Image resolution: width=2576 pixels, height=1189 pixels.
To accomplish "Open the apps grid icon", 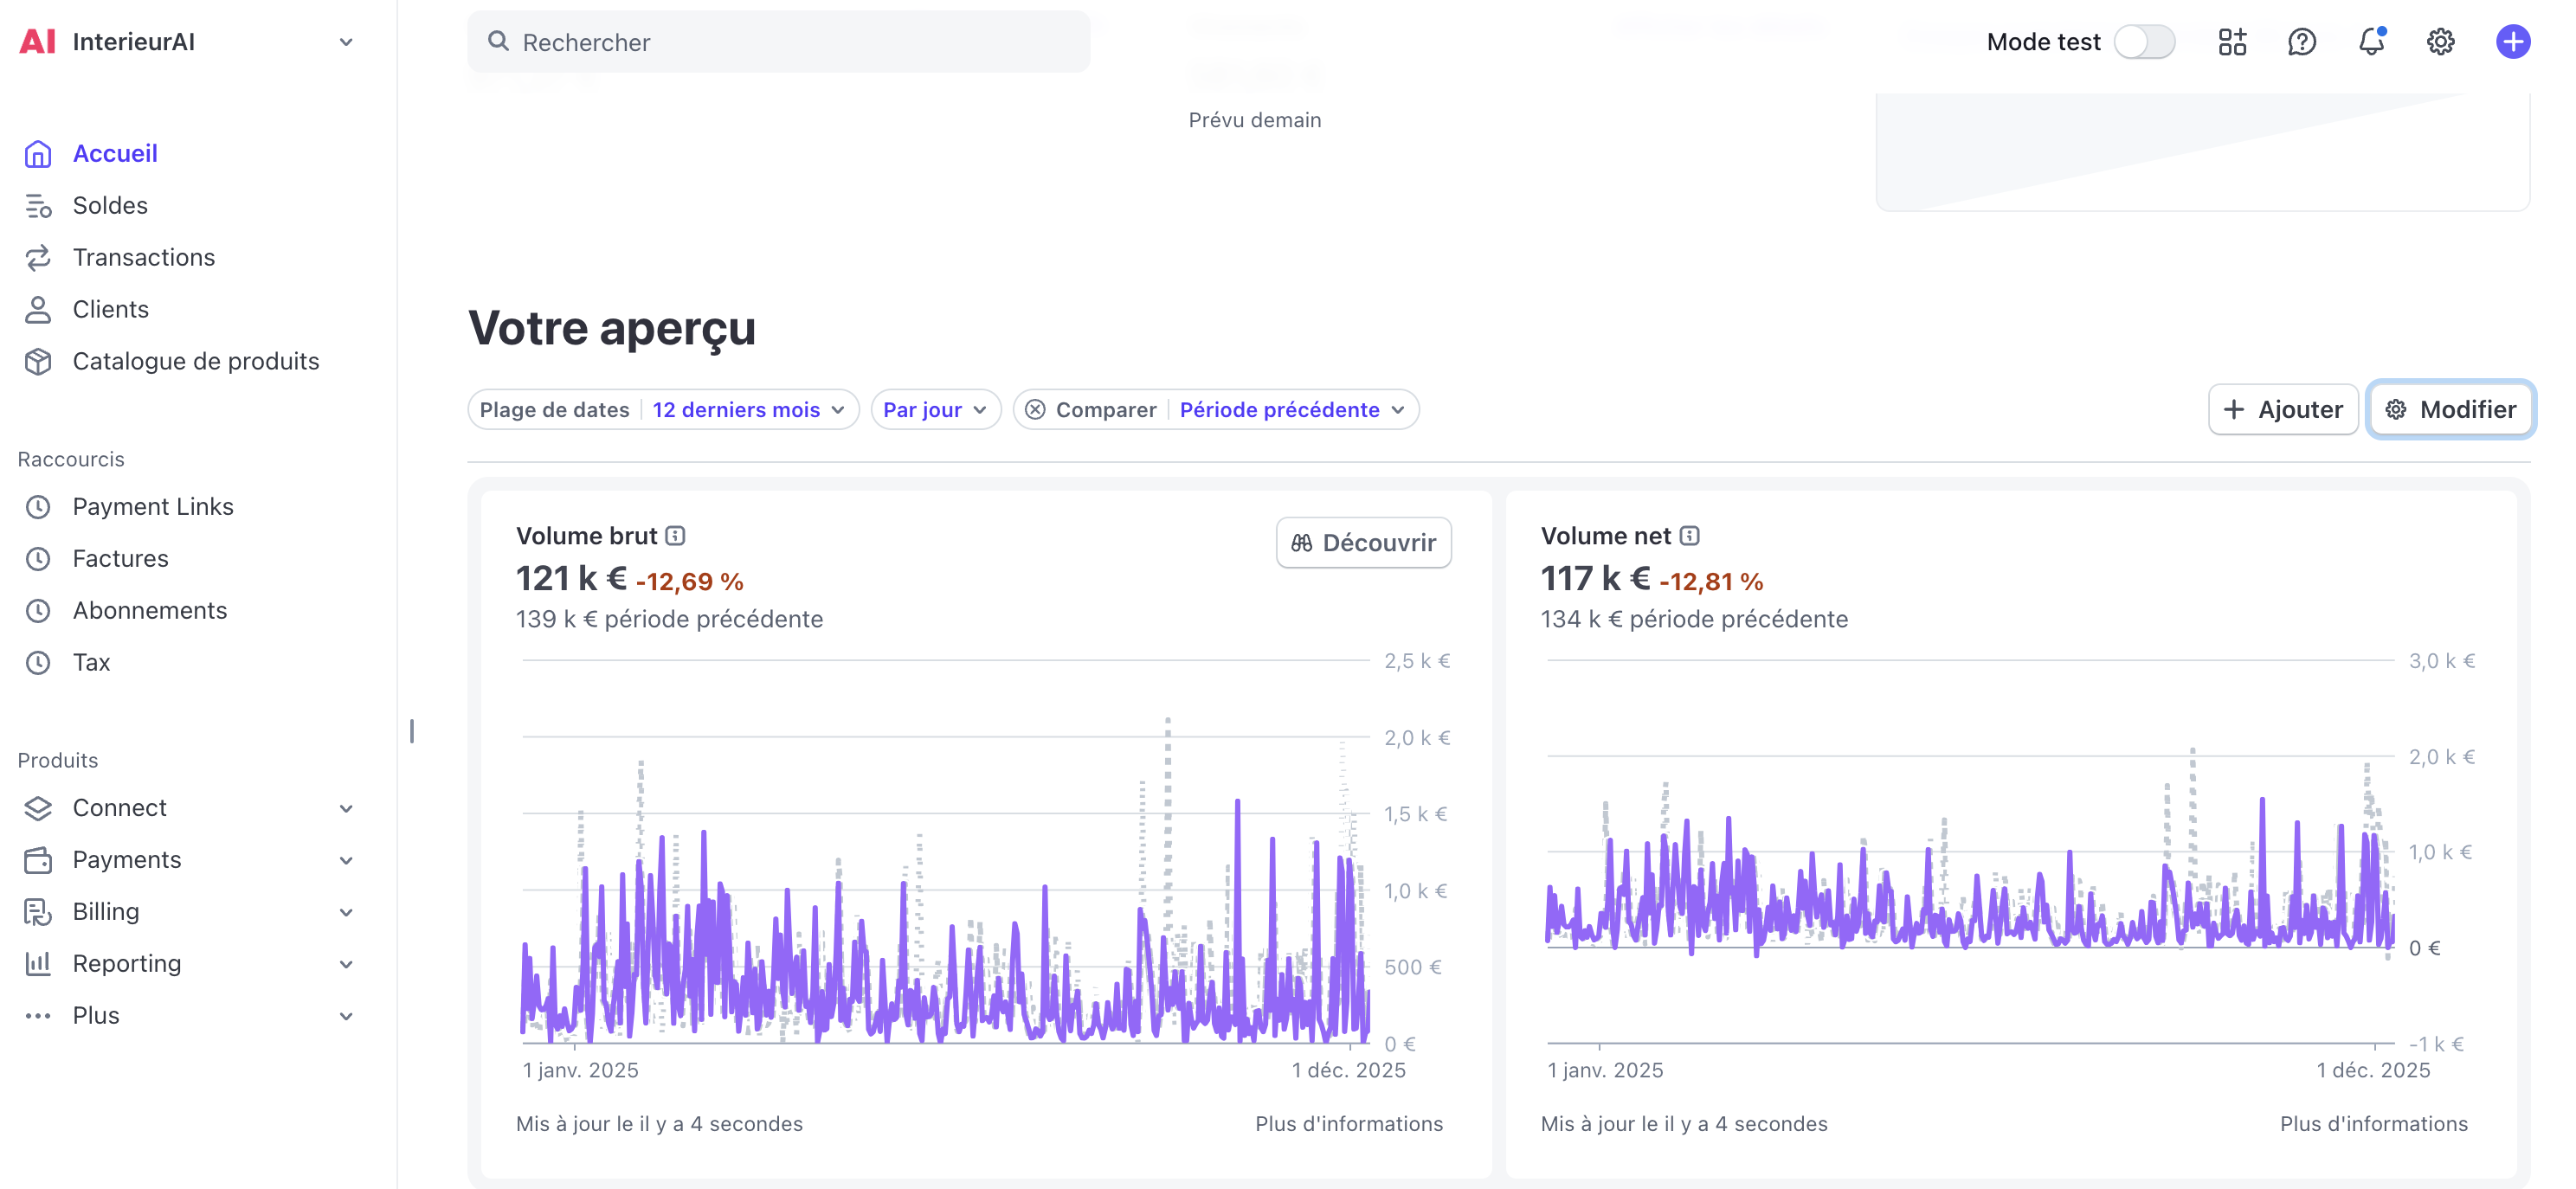I will 2232,42.
